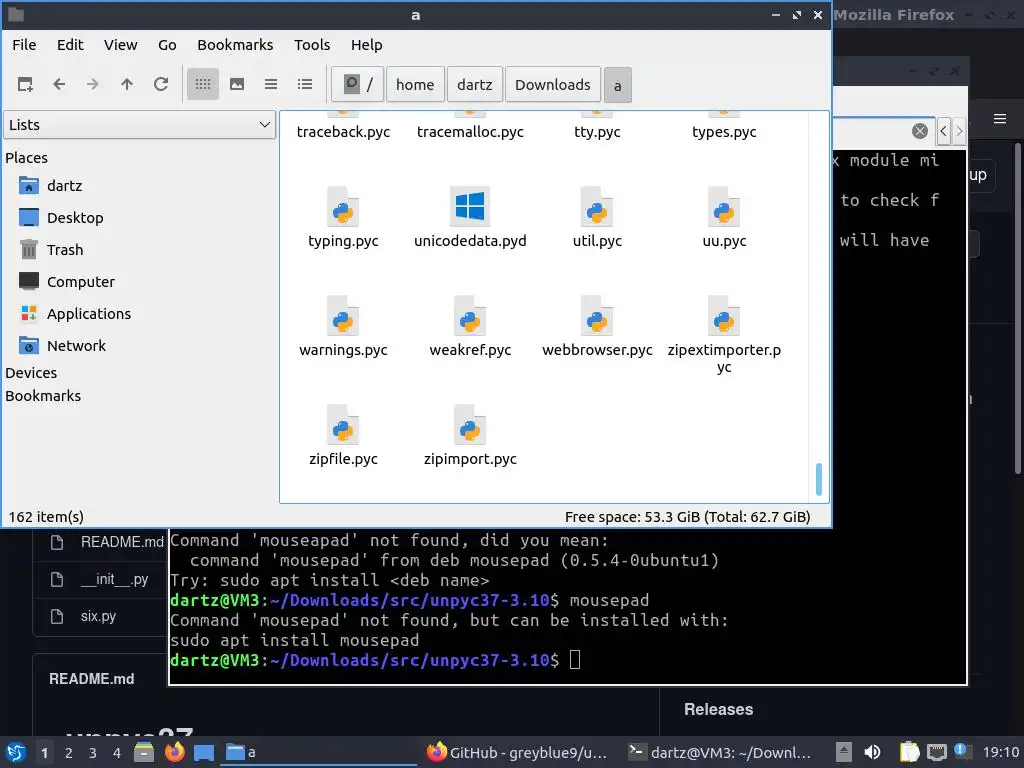
Task: Switch to workspace 3
Action: pos(93,753)
